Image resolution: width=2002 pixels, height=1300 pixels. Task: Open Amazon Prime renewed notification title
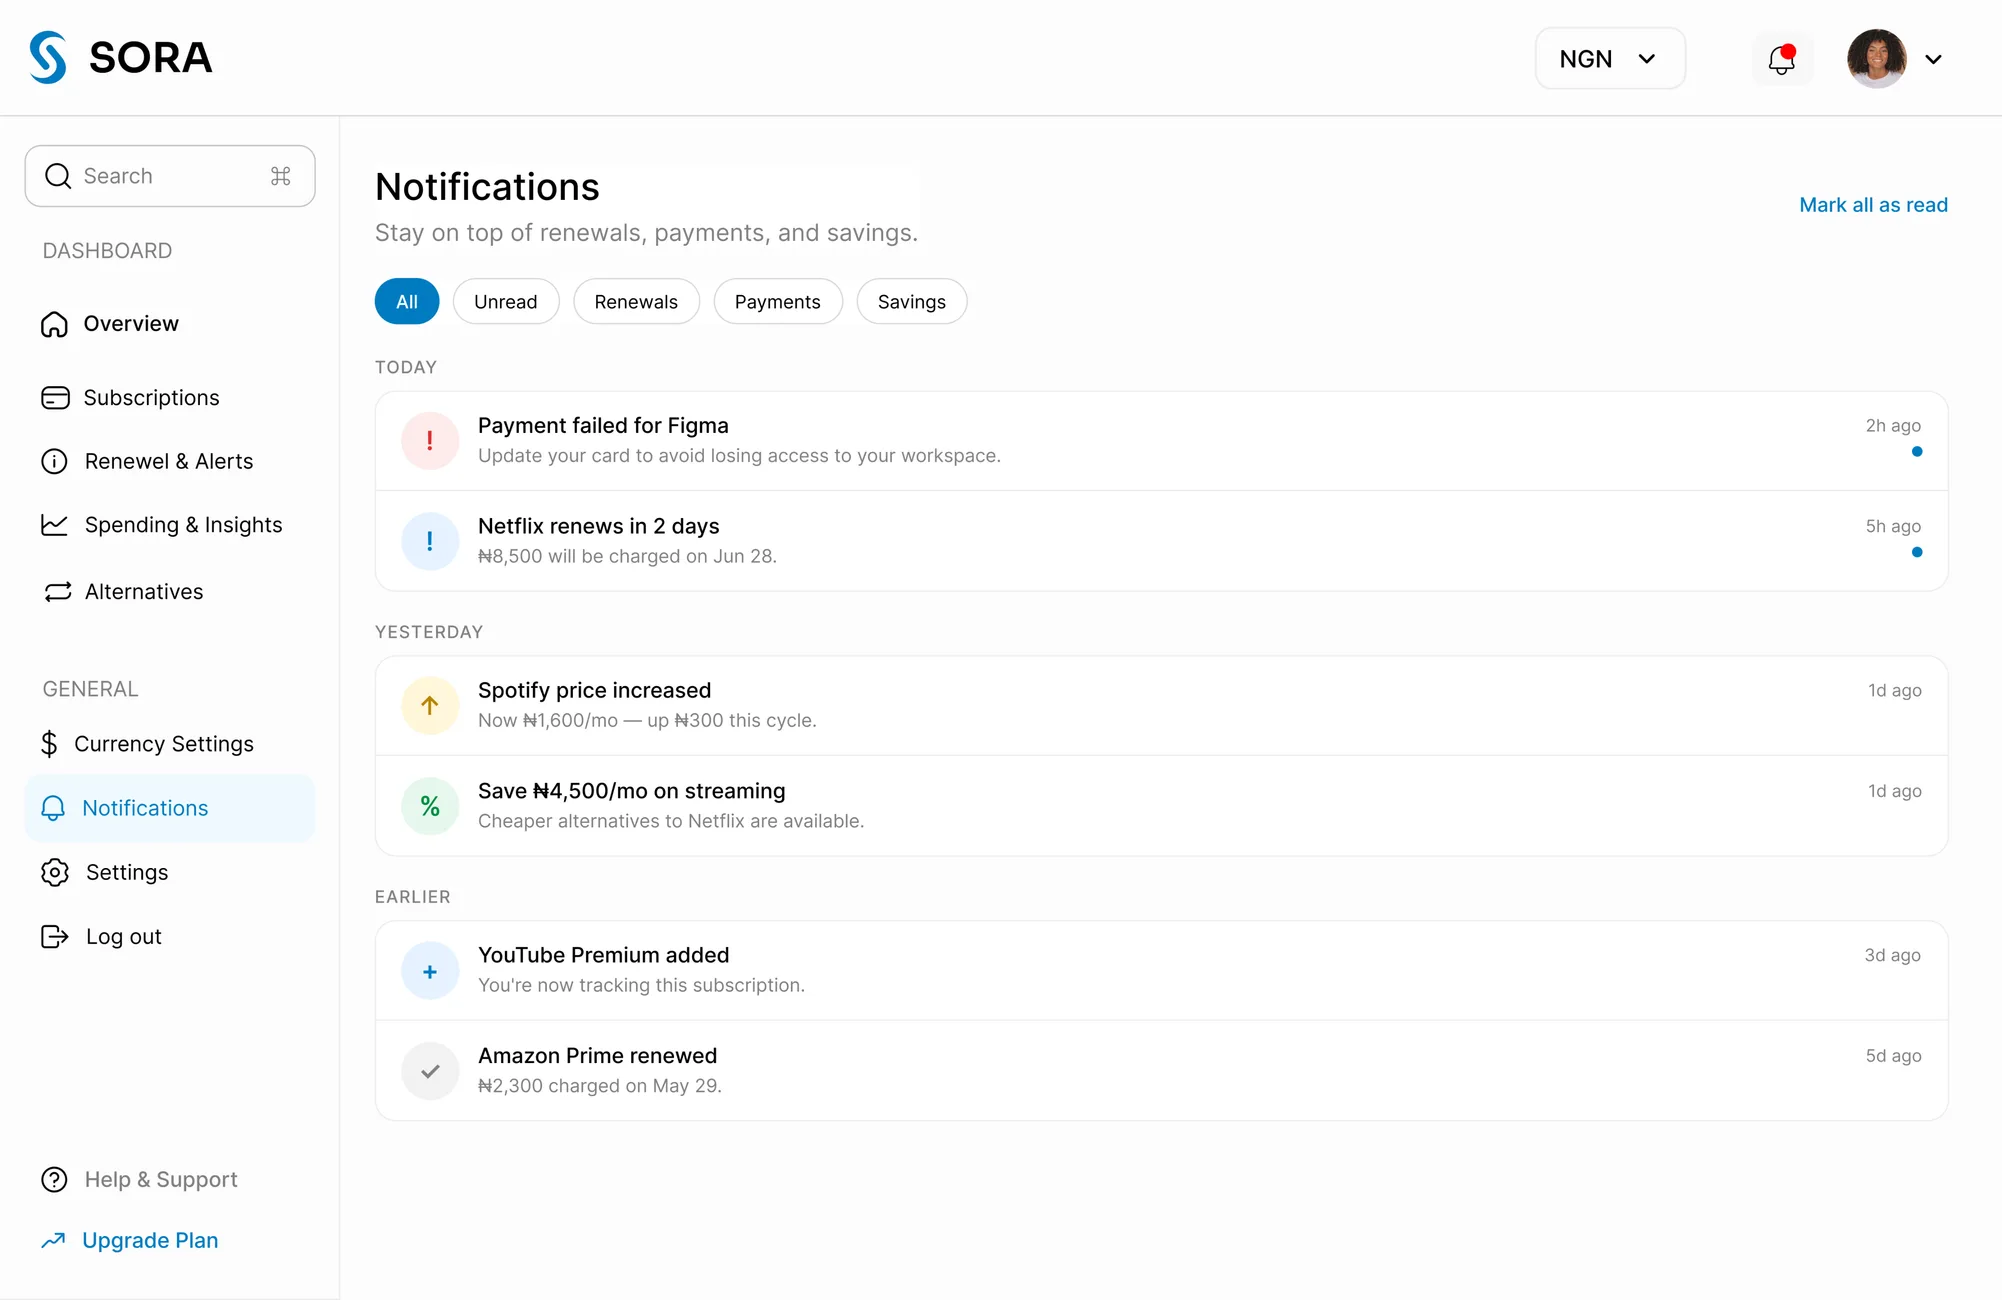click(598, 1056)
